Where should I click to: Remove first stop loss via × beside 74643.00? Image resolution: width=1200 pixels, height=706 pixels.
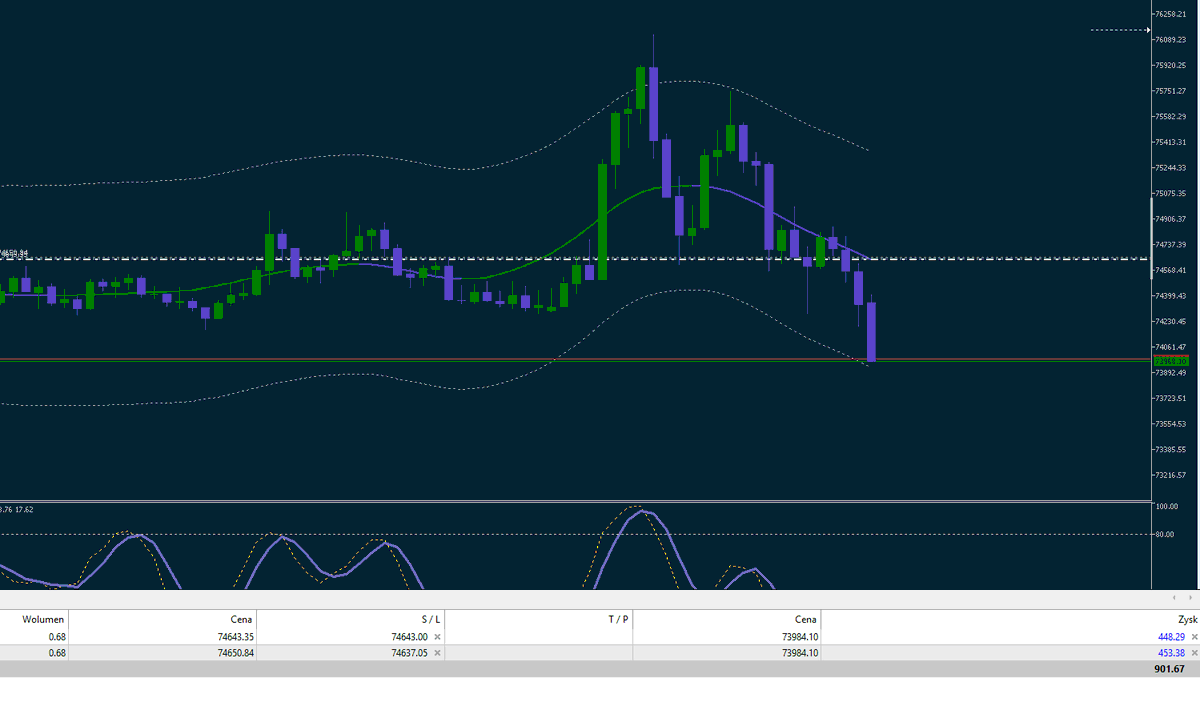click(x=437, y=635)
